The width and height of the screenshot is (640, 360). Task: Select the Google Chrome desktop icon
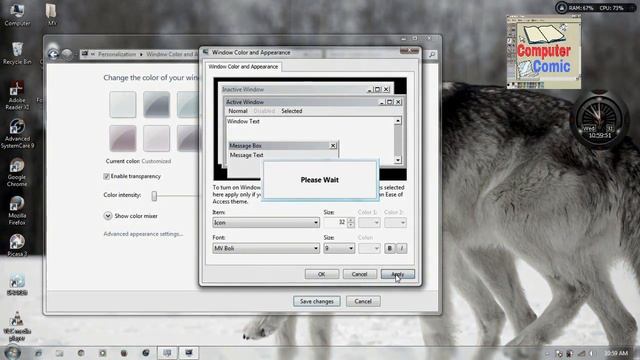[17, 173]
